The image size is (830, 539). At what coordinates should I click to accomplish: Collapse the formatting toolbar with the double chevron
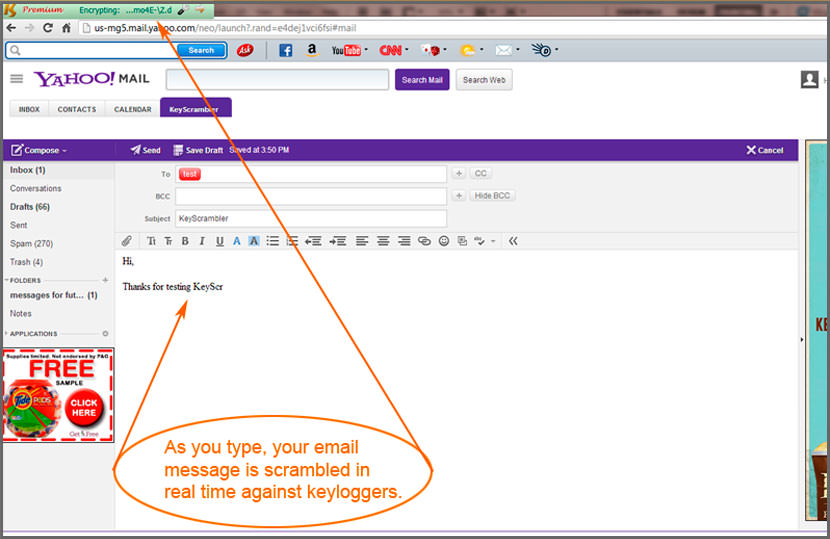coord(513,241)
